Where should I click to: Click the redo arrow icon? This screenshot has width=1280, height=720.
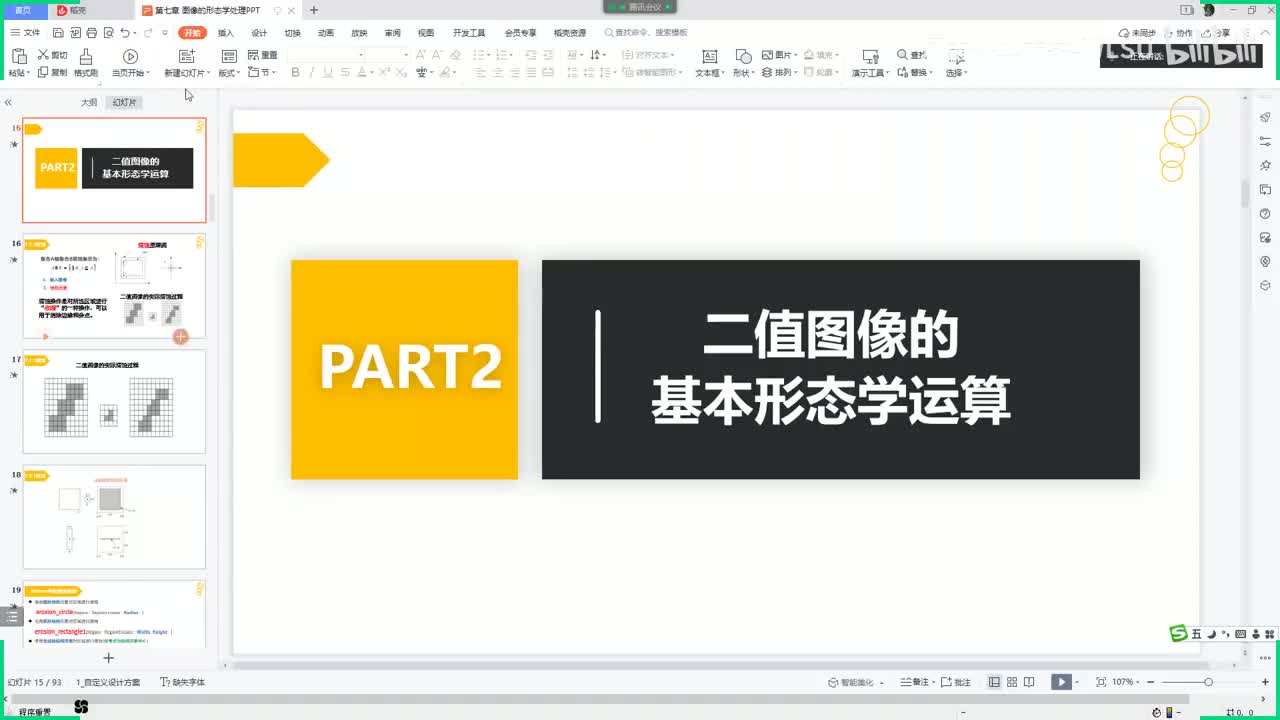(149, 33)
